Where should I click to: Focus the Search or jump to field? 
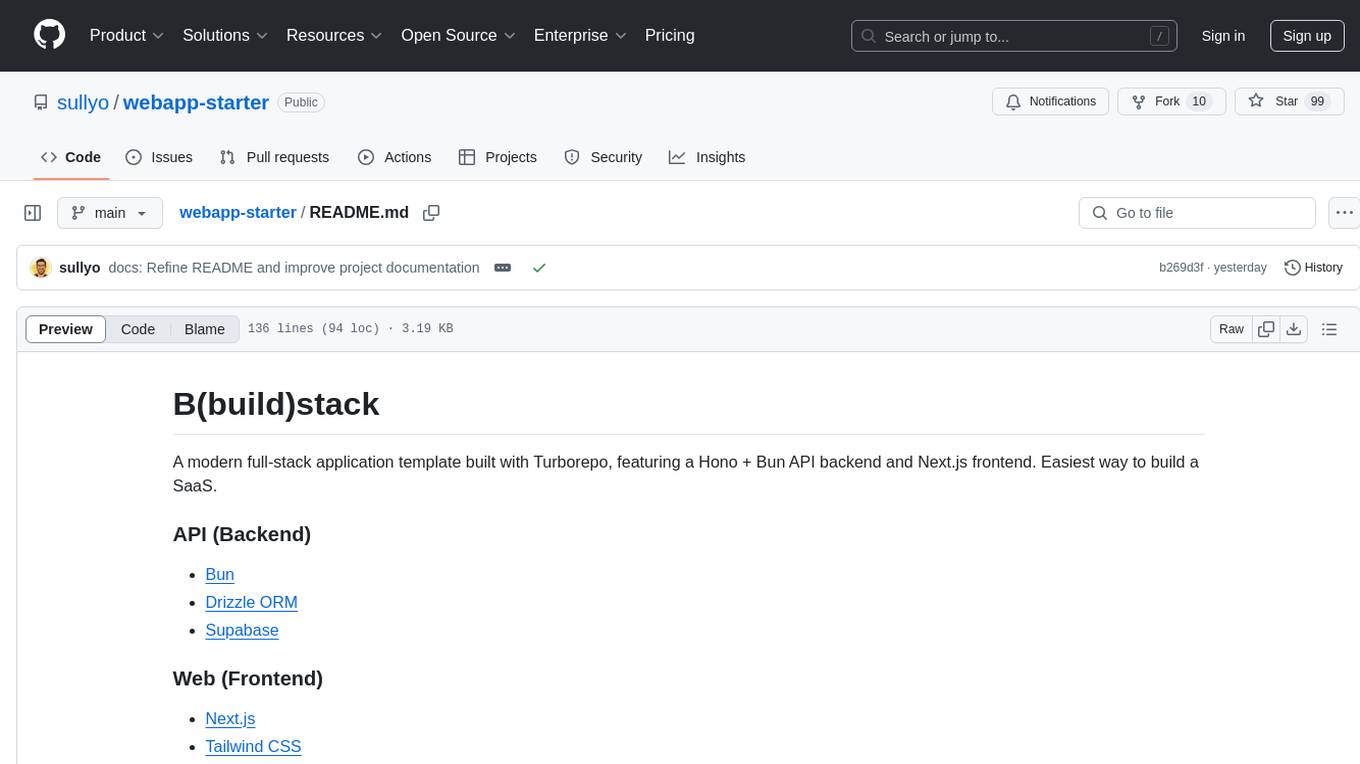[x=1016, y=36]
